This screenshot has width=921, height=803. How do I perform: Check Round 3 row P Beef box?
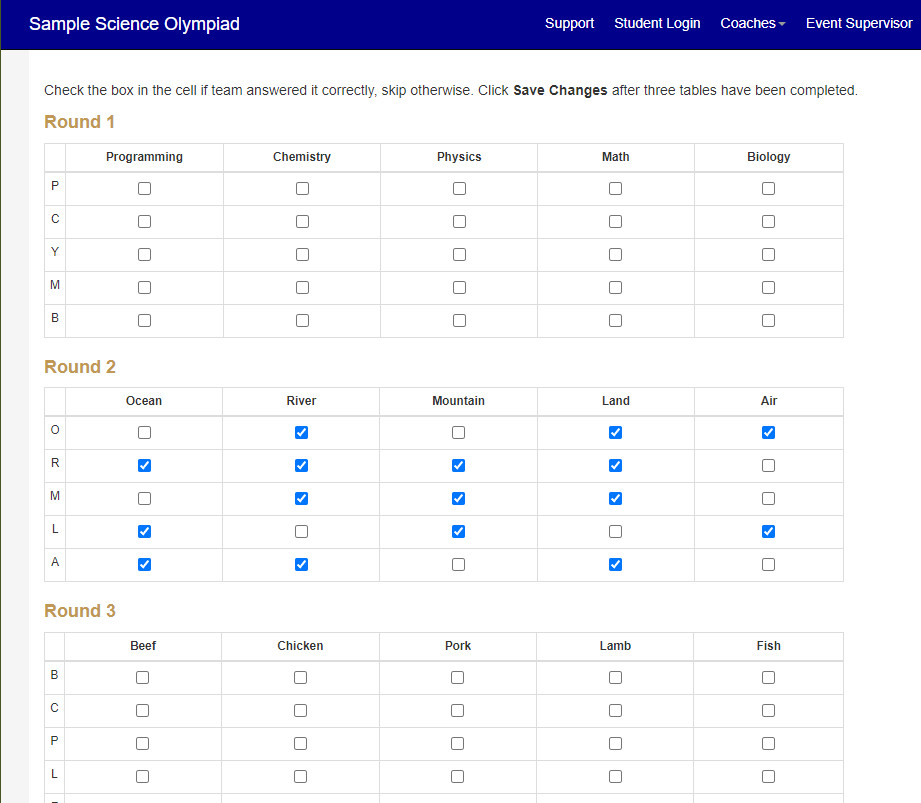click(x=143, y=743)
